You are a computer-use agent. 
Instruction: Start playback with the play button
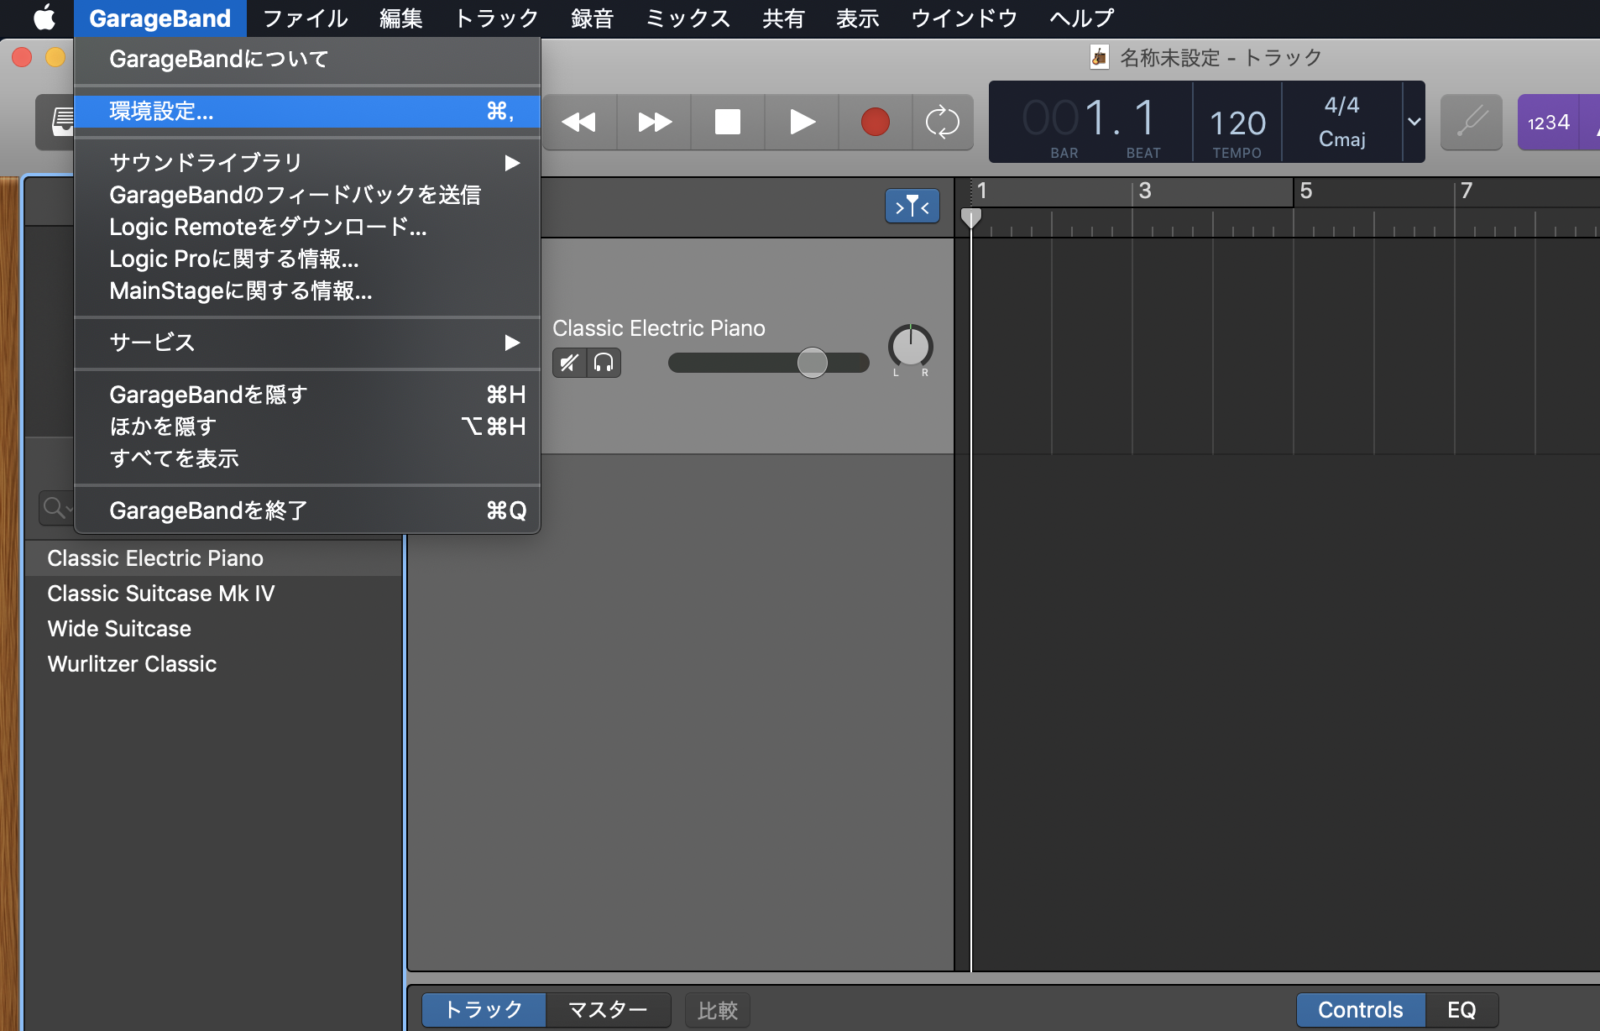coord(802,122)
